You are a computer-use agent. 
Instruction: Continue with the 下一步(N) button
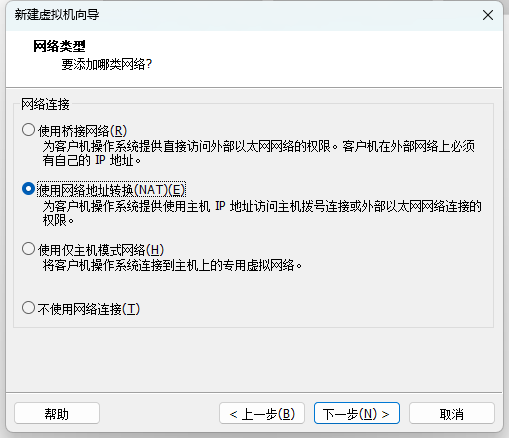pos(357,413)
